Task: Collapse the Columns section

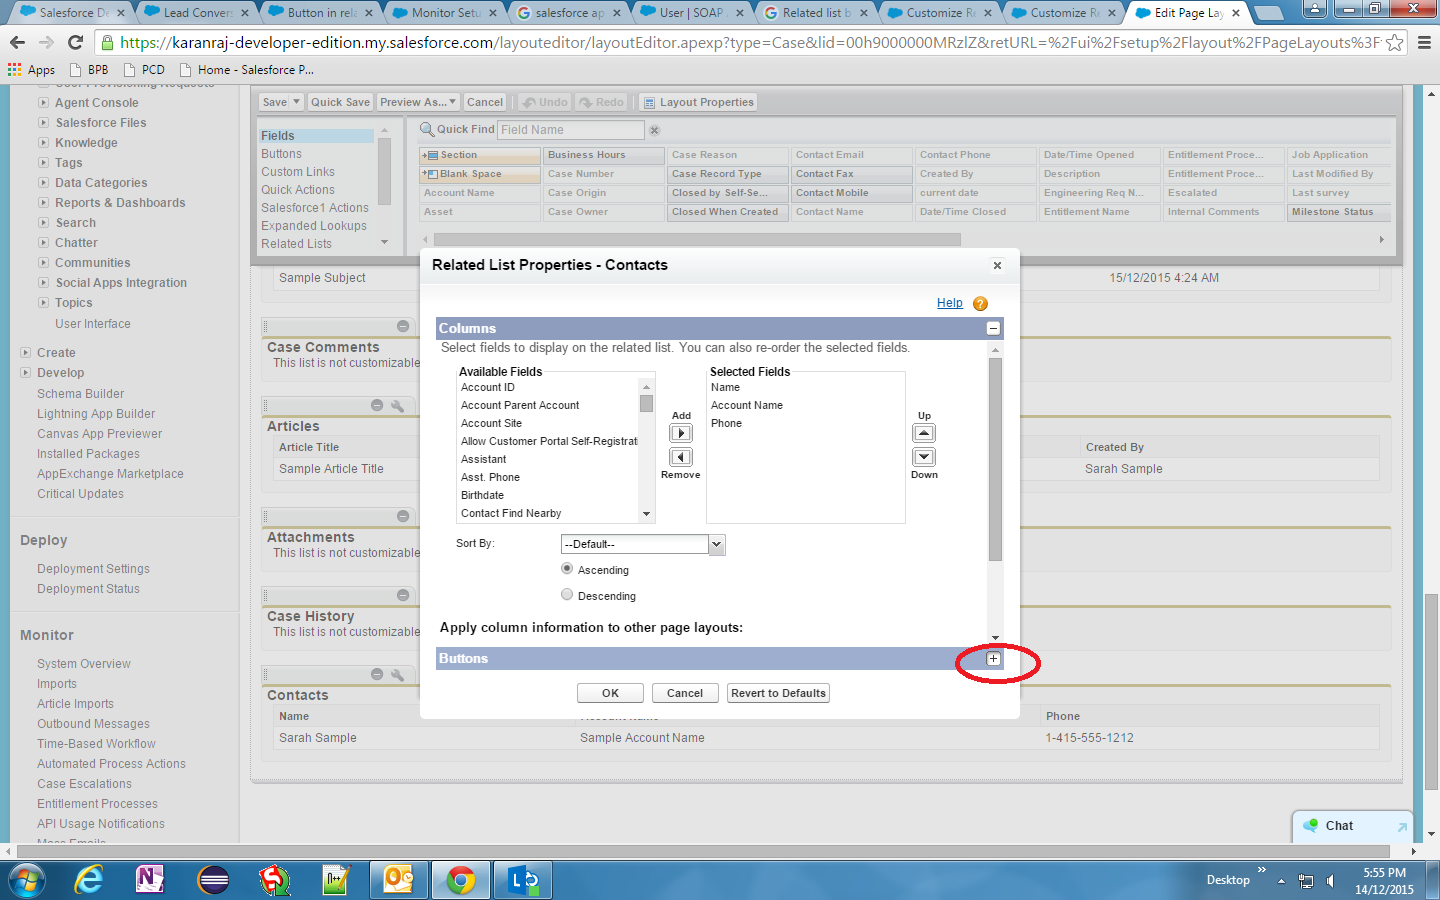Action: point(993,328)
